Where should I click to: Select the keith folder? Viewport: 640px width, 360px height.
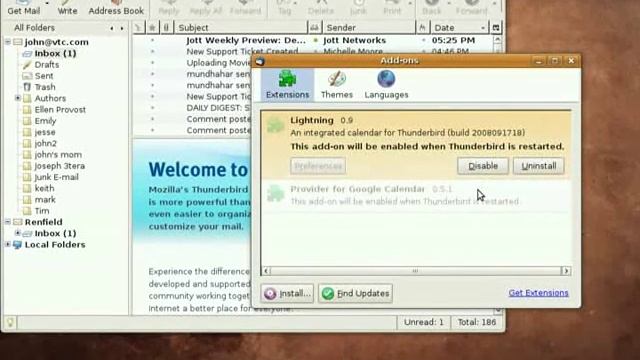tap(44, 188)
